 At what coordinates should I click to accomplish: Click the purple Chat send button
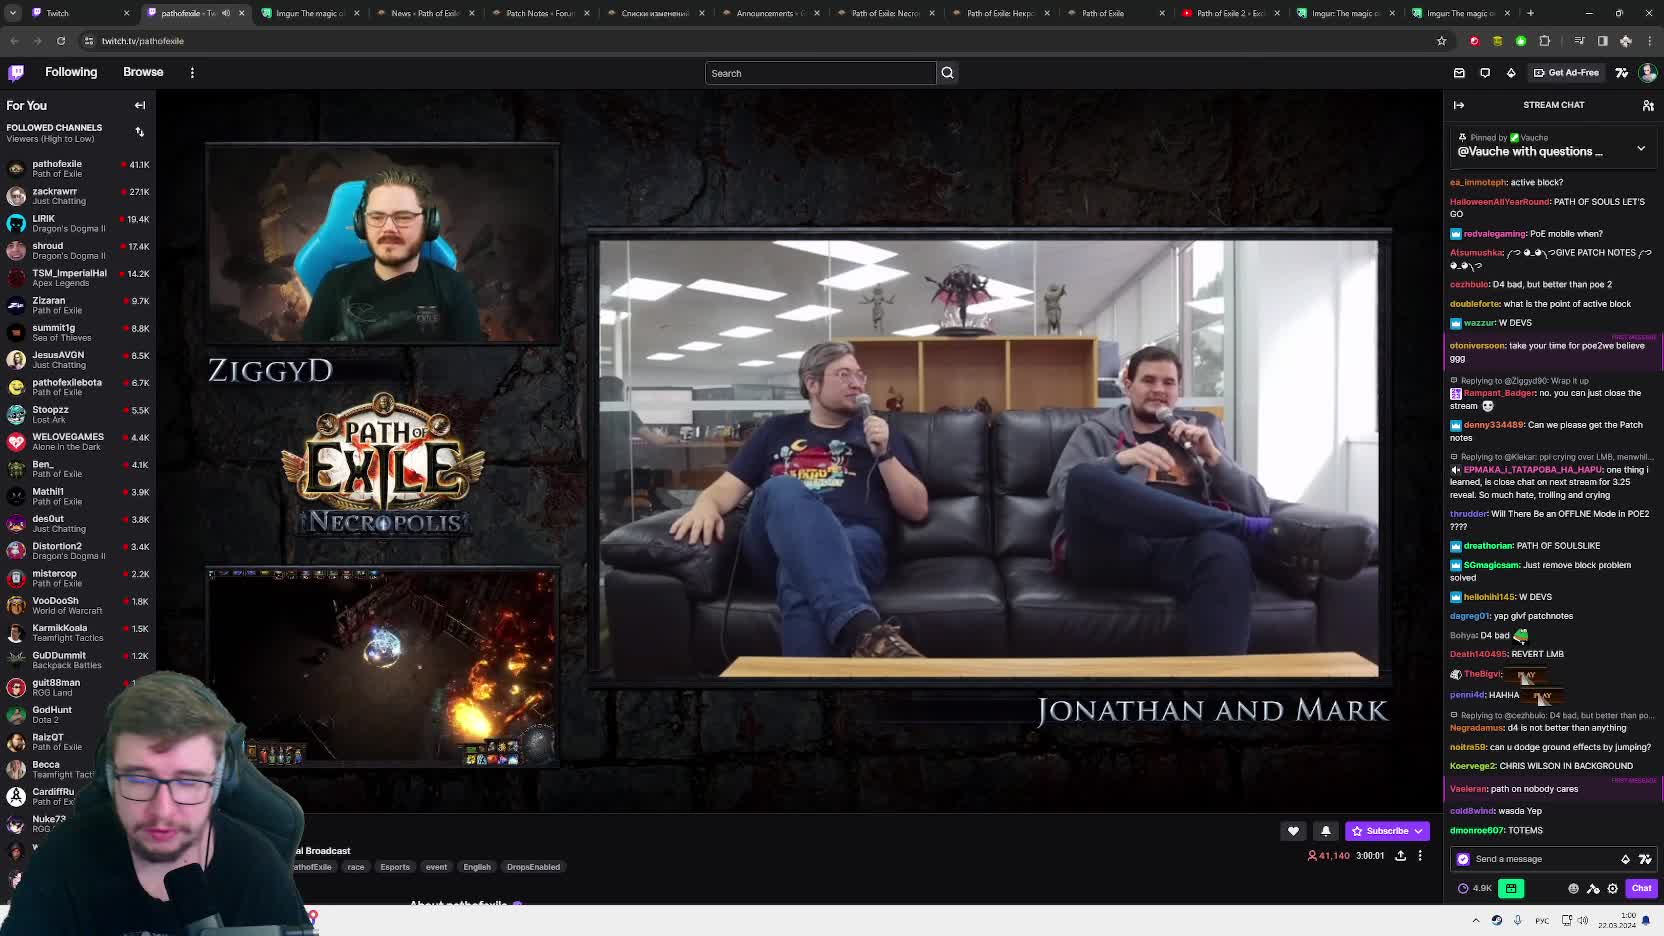(x=1641, y=888)
